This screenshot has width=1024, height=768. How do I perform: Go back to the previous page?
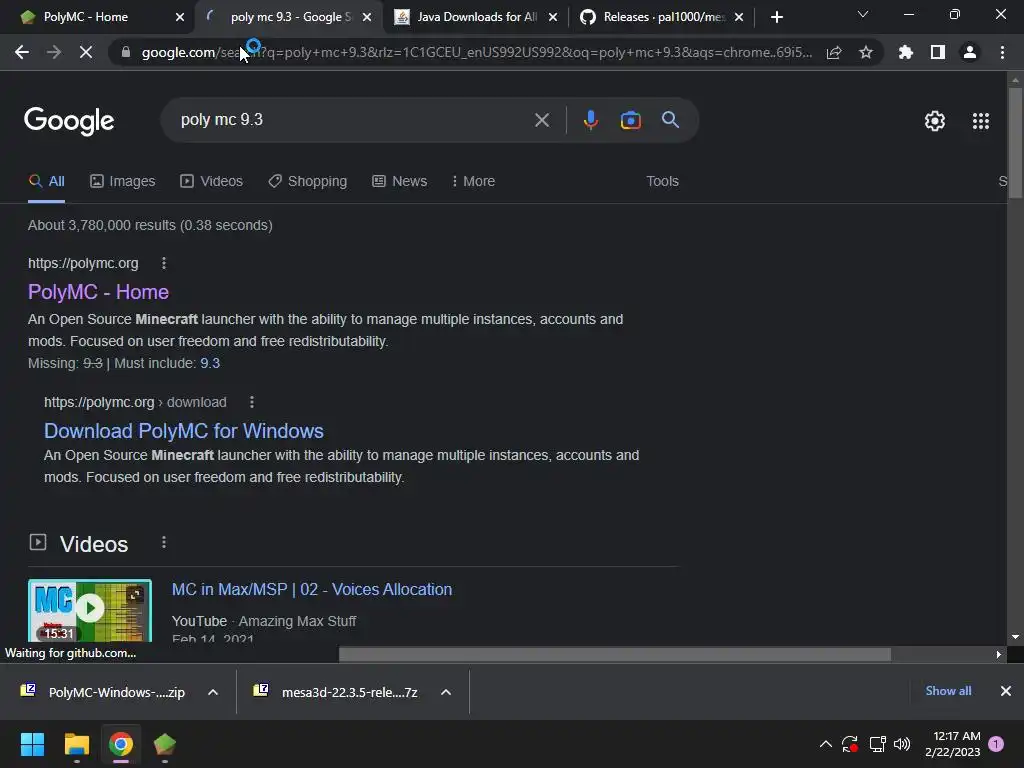point(22,52)
